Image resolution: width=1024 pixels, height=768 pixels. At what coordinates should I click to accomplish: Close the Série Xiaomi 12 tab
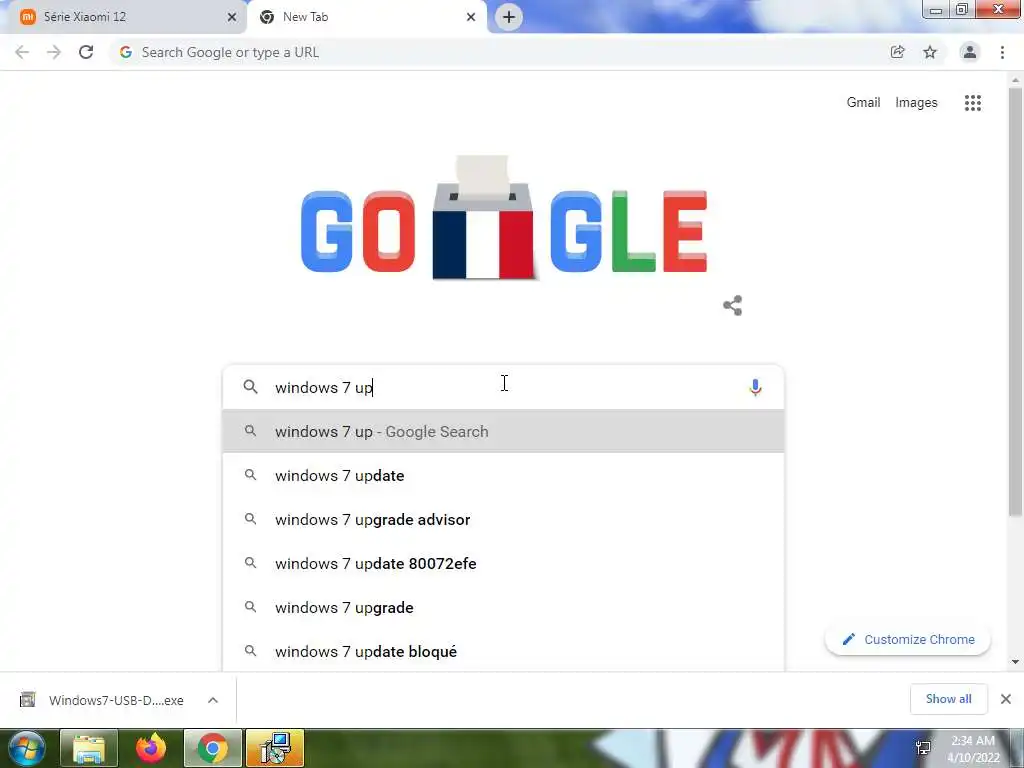pyautogui.click(x=231, y=17)
